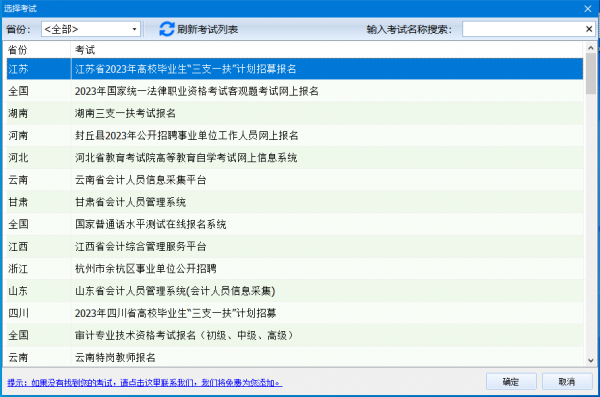
Task: Click the 取消 cancel button
Action: 567,381
